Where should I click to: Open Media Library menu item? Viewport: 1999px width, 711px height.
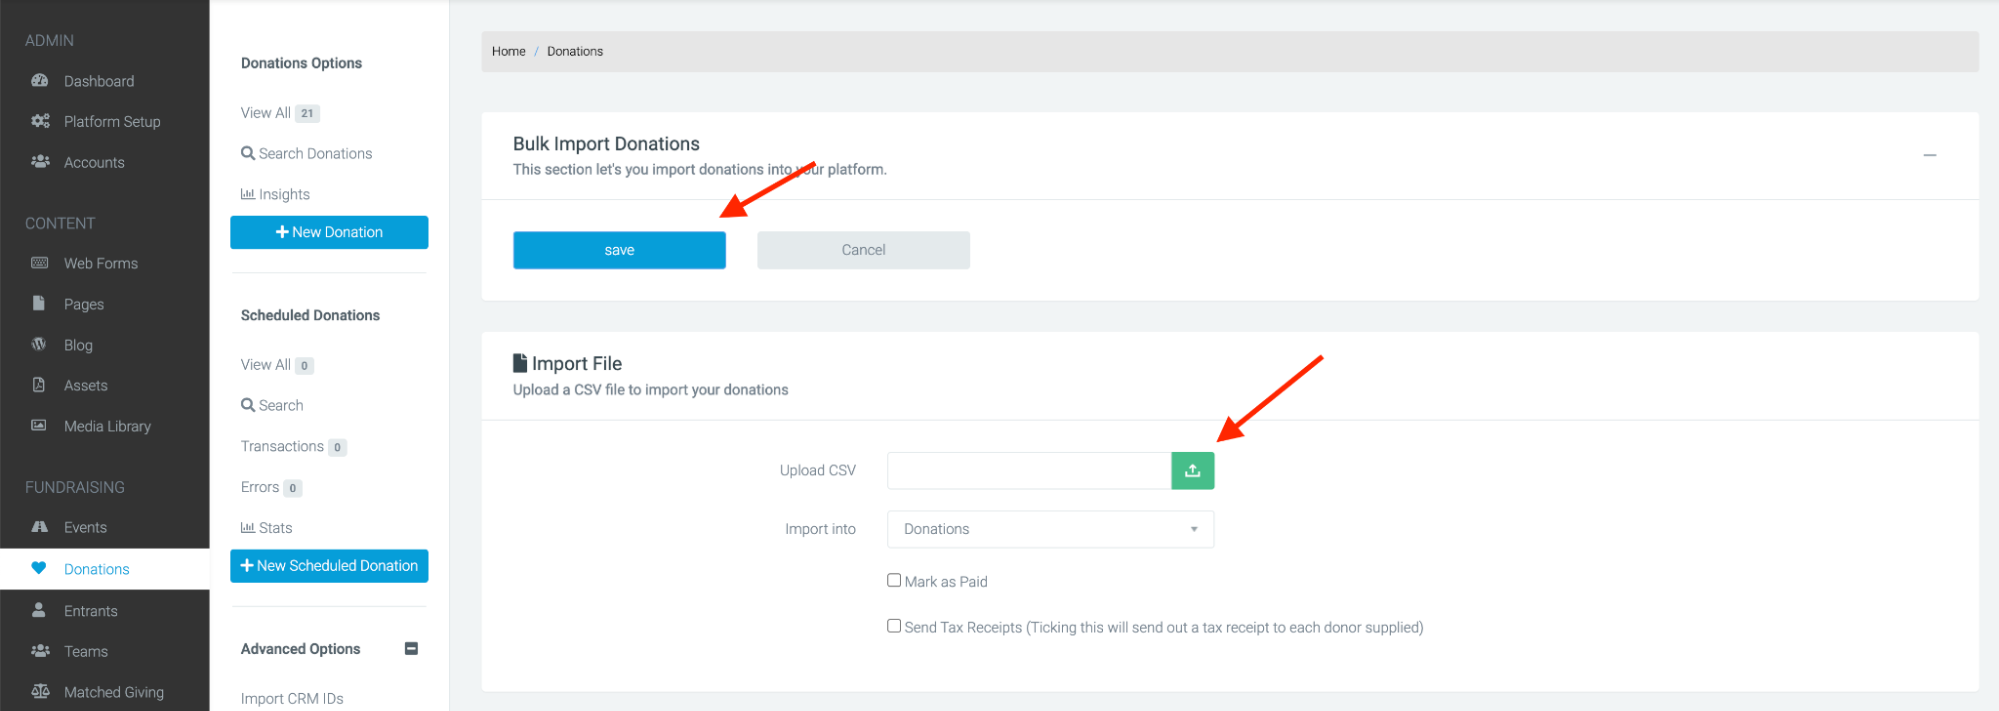pyautogui.click(x=107, y=426)
